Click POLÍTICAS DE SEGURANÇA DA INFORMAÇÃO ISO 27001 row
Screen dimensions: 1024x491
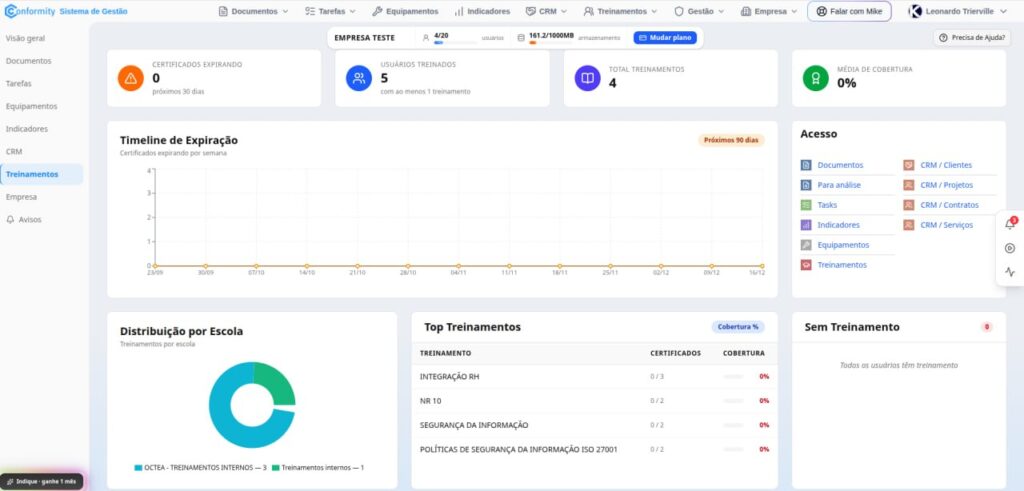point(594,449)
